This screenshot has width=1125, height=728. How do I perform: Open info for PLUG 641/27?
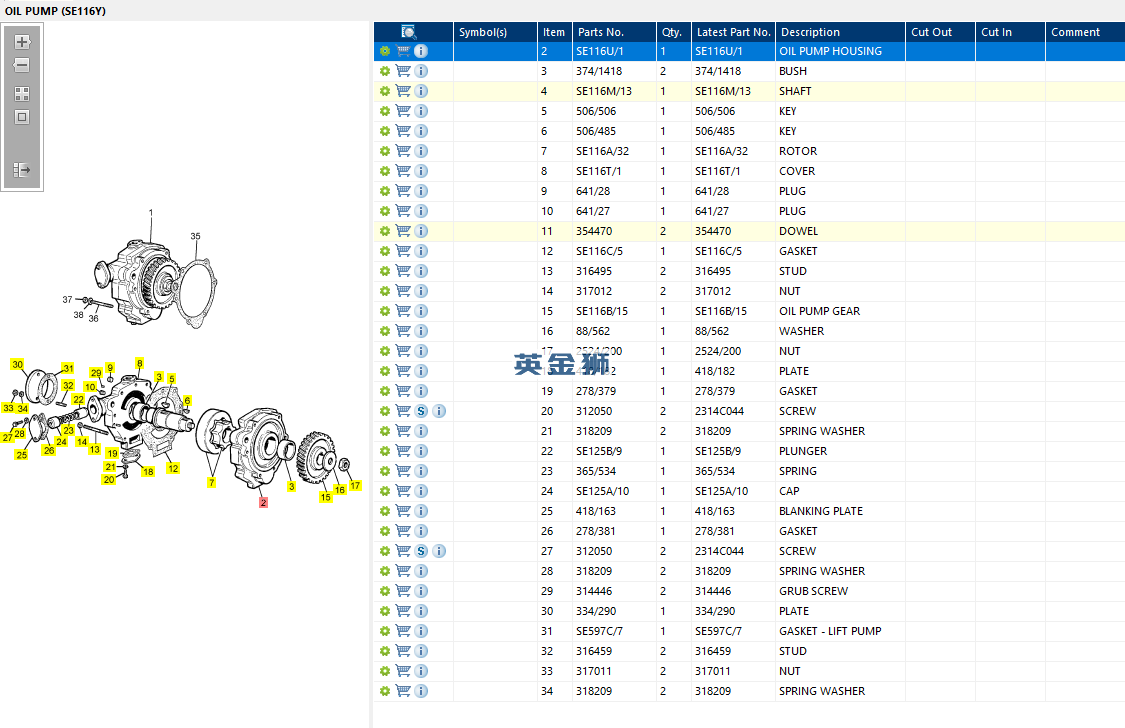coord(421,211)
